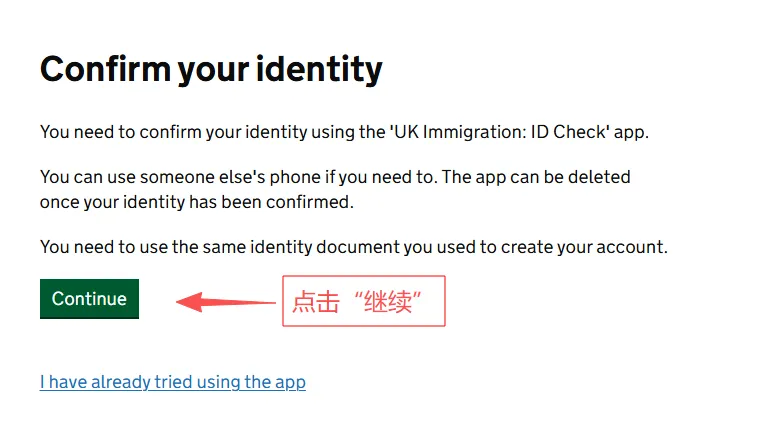This screenshot has height=435, width=764.
Task: Click the tail end of the red arrow line
Action: point(272,301)
